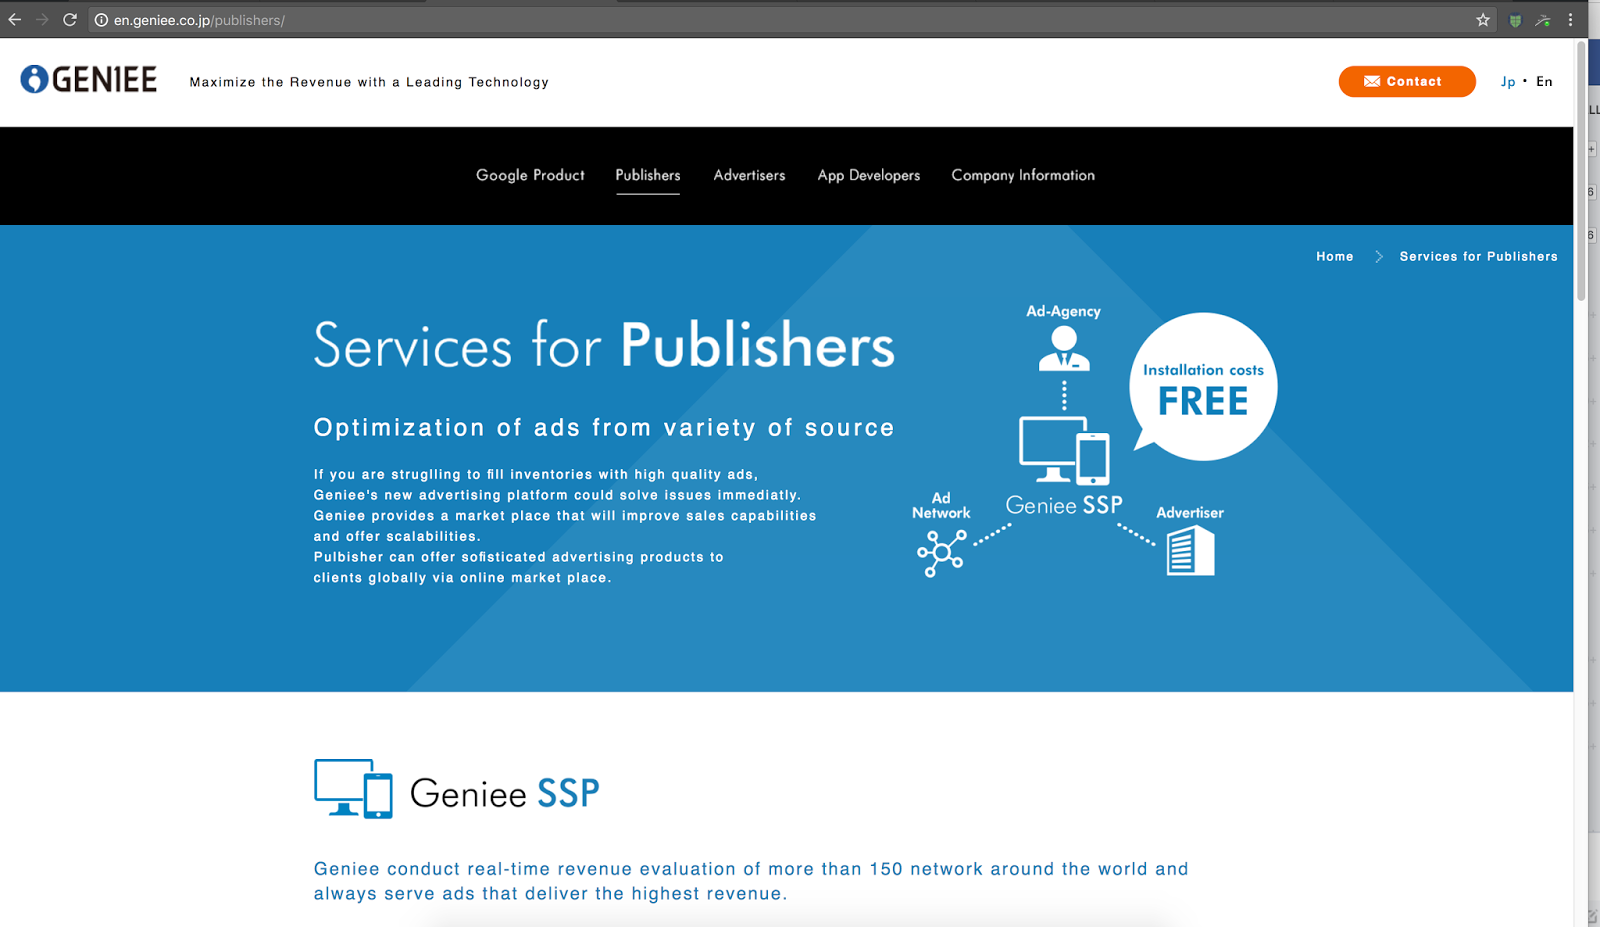
Task: Click the Installation costs FREE bubble
Action: [1203, 387]
